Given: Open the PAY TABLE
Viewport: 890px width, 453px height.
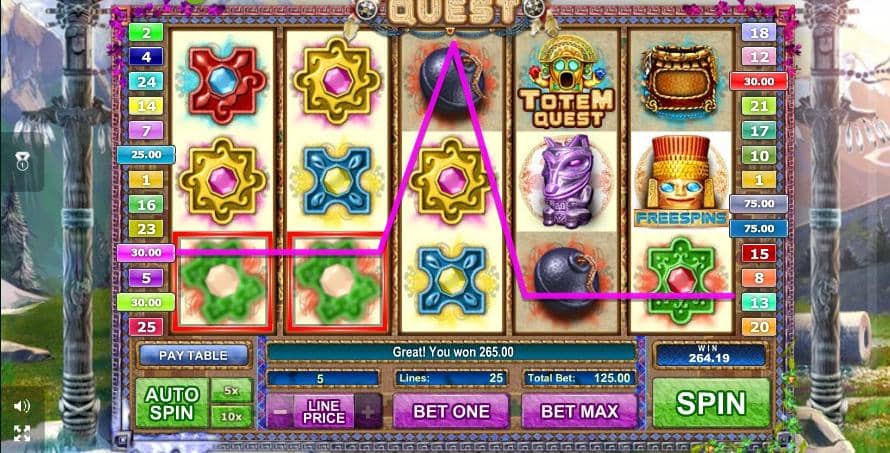Looking at the screenshot, I should (x=194, y=355).
